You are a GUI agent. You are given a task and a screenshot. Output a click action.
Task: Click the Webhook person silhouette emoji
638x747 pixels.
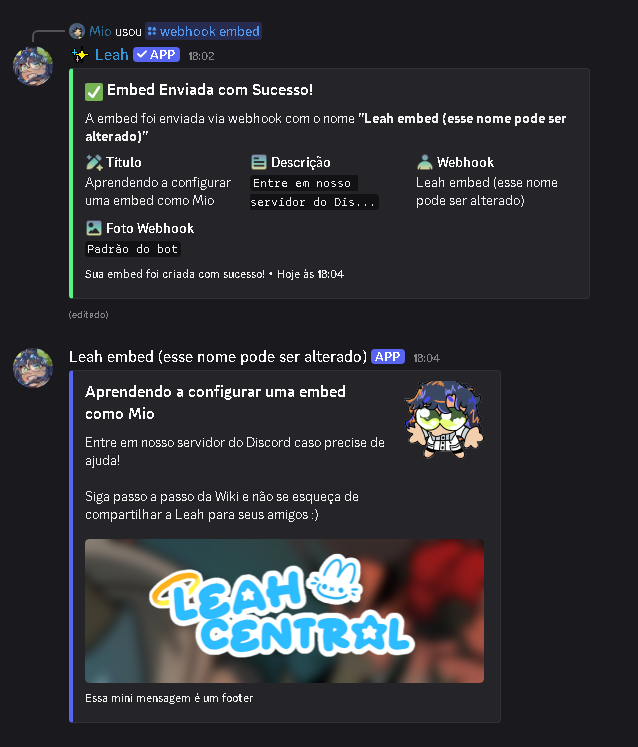[x=425, y=162]
